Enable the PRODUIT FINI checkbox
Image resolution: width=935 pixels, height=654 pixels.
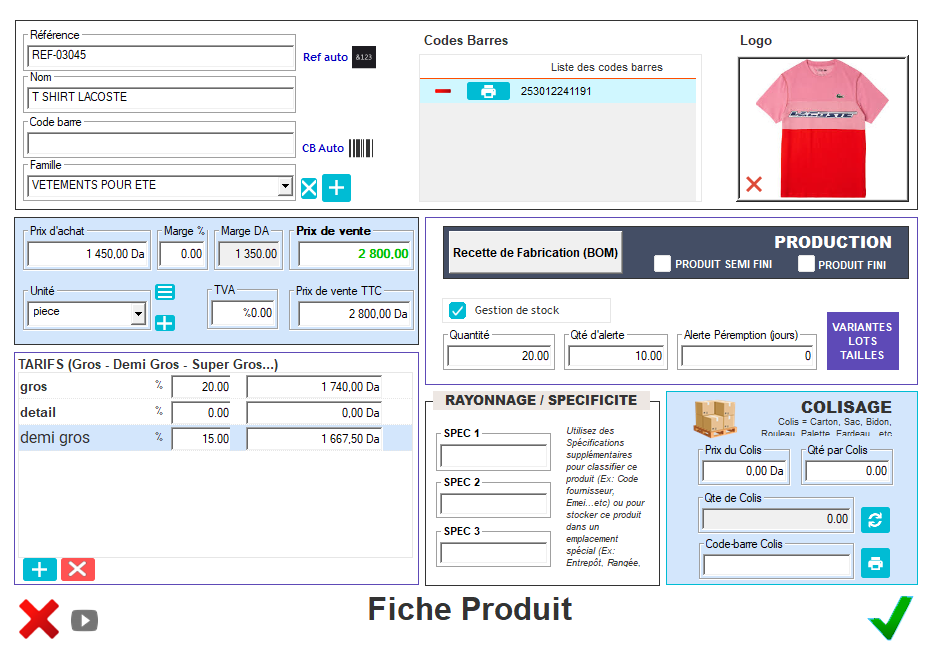tap(806, 264)
